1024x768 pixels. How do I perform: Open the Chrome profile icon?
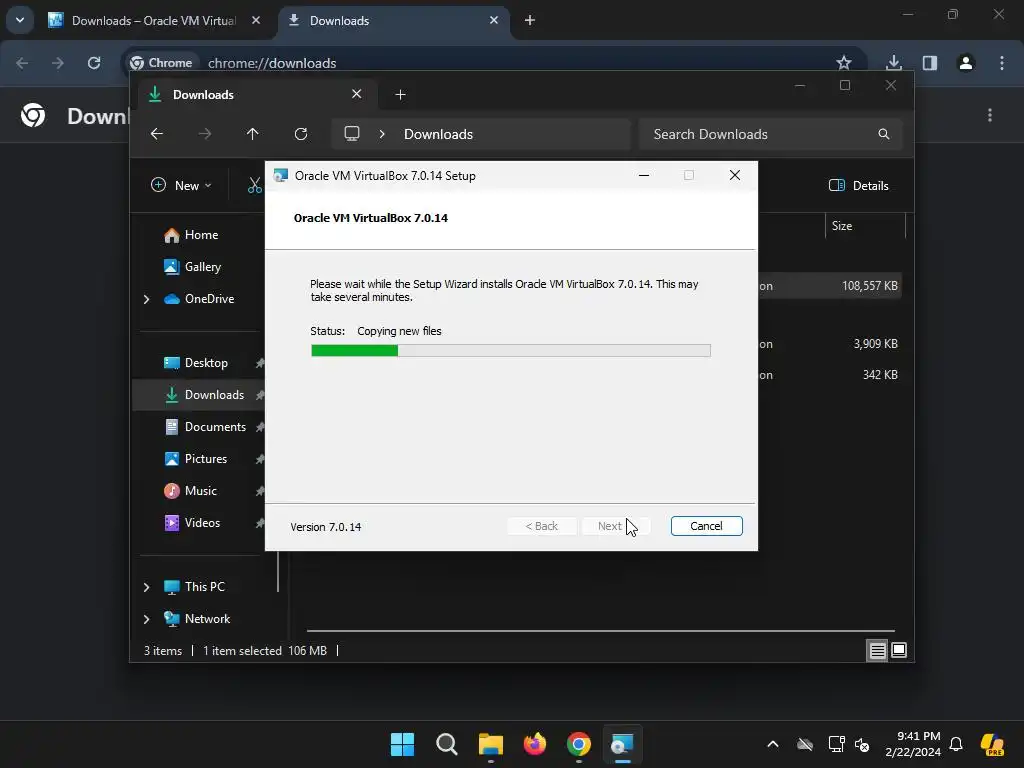point(966,63)
